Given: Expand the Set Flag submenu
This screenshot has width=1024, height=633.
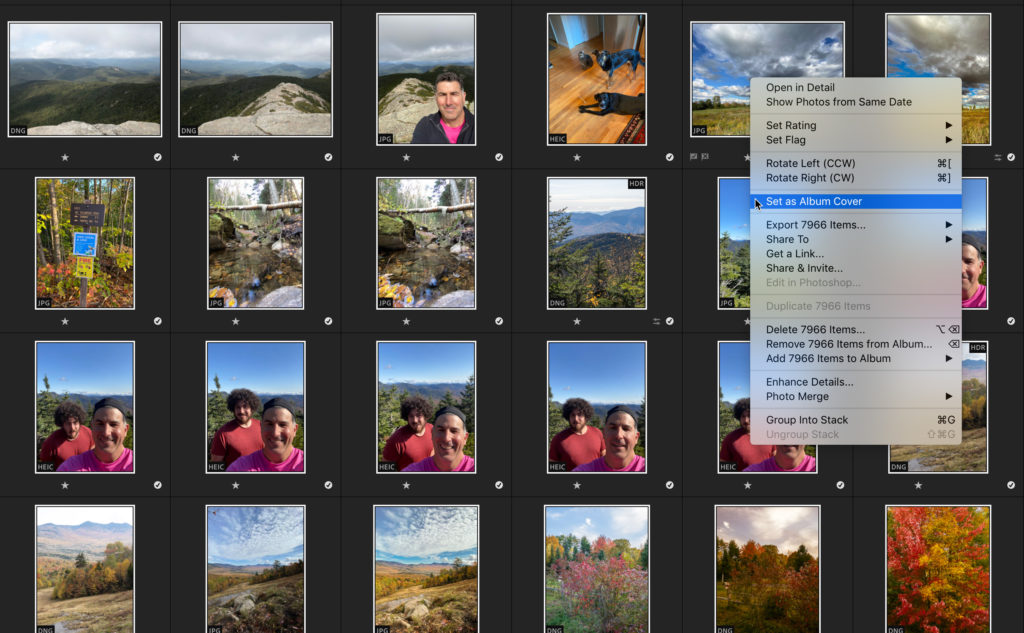Looking at the screenshot, I should 855,140.
